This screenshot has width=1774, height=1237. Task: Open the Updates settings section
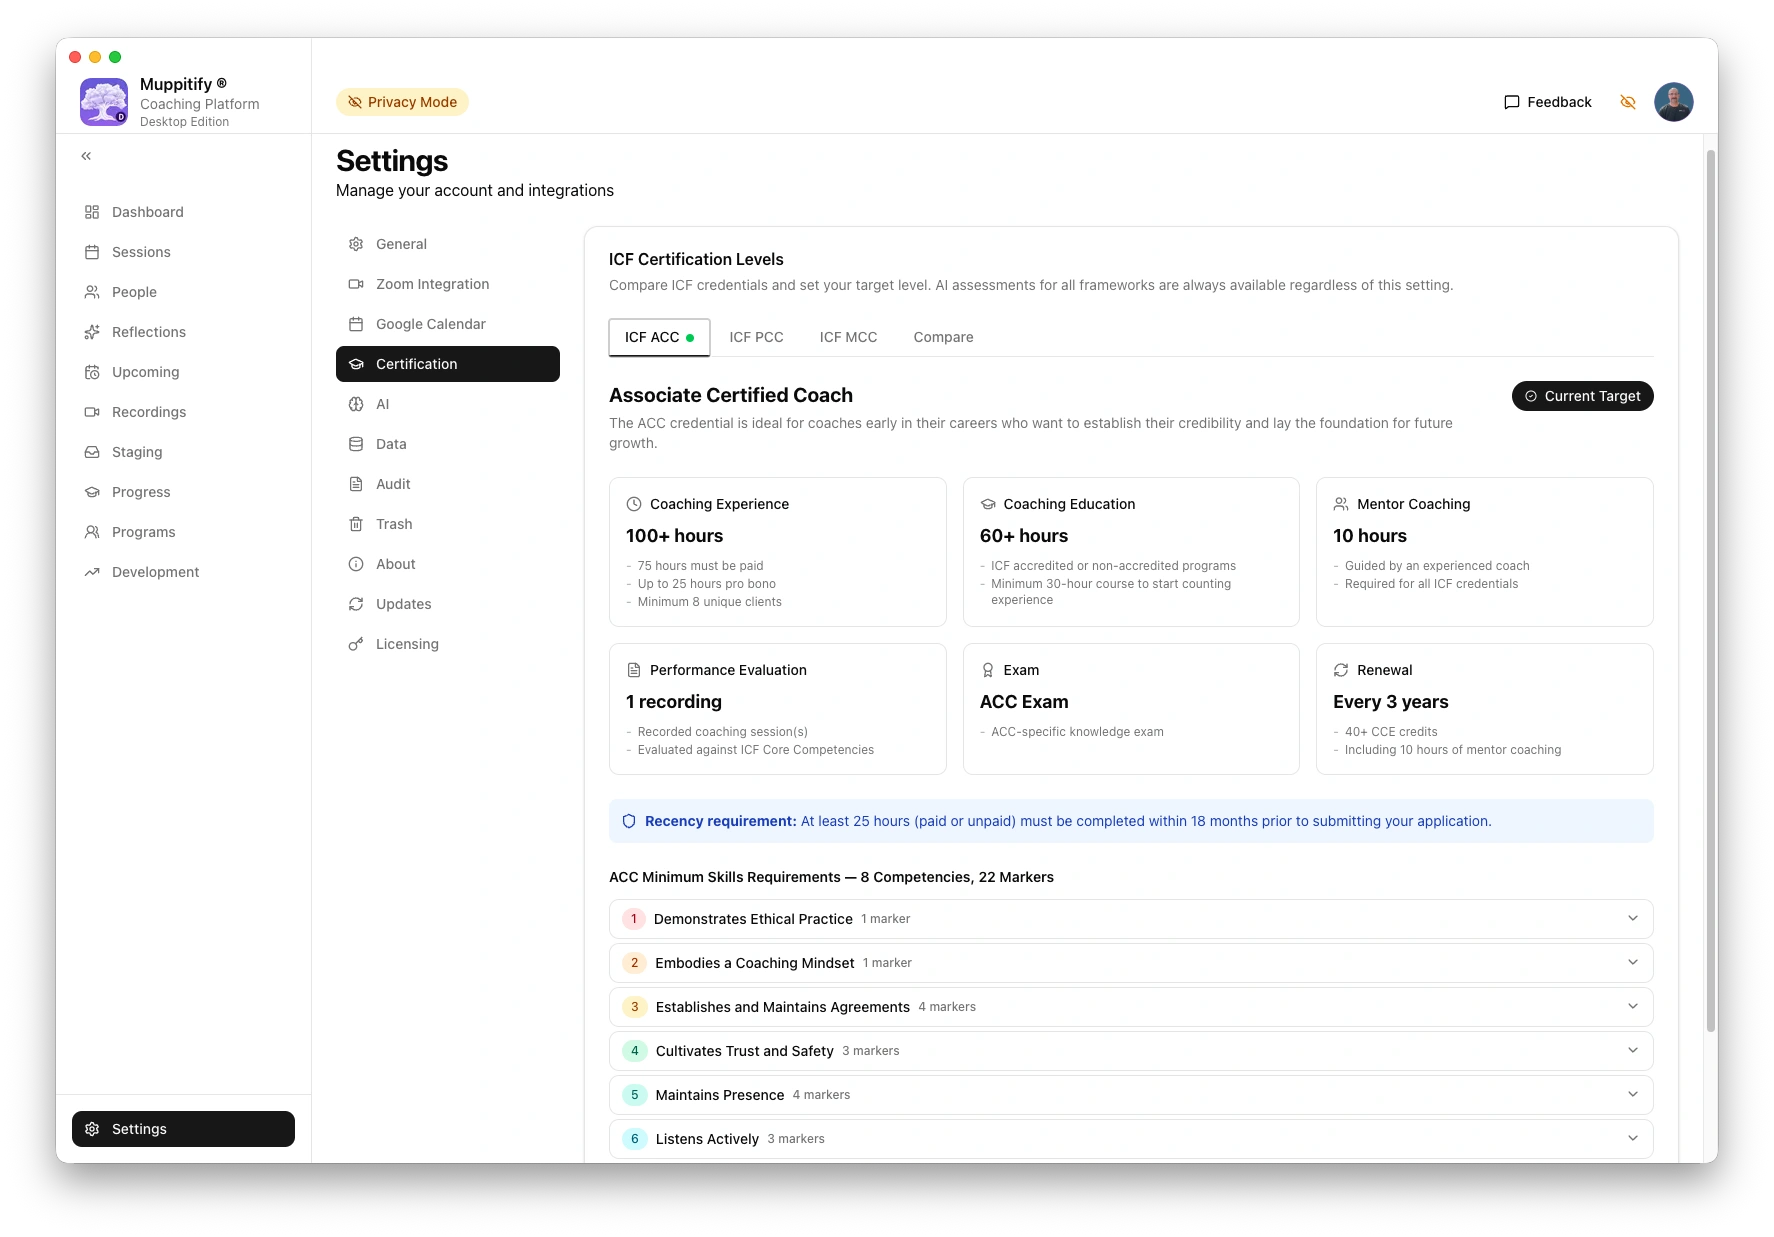(x=403, y=604)
